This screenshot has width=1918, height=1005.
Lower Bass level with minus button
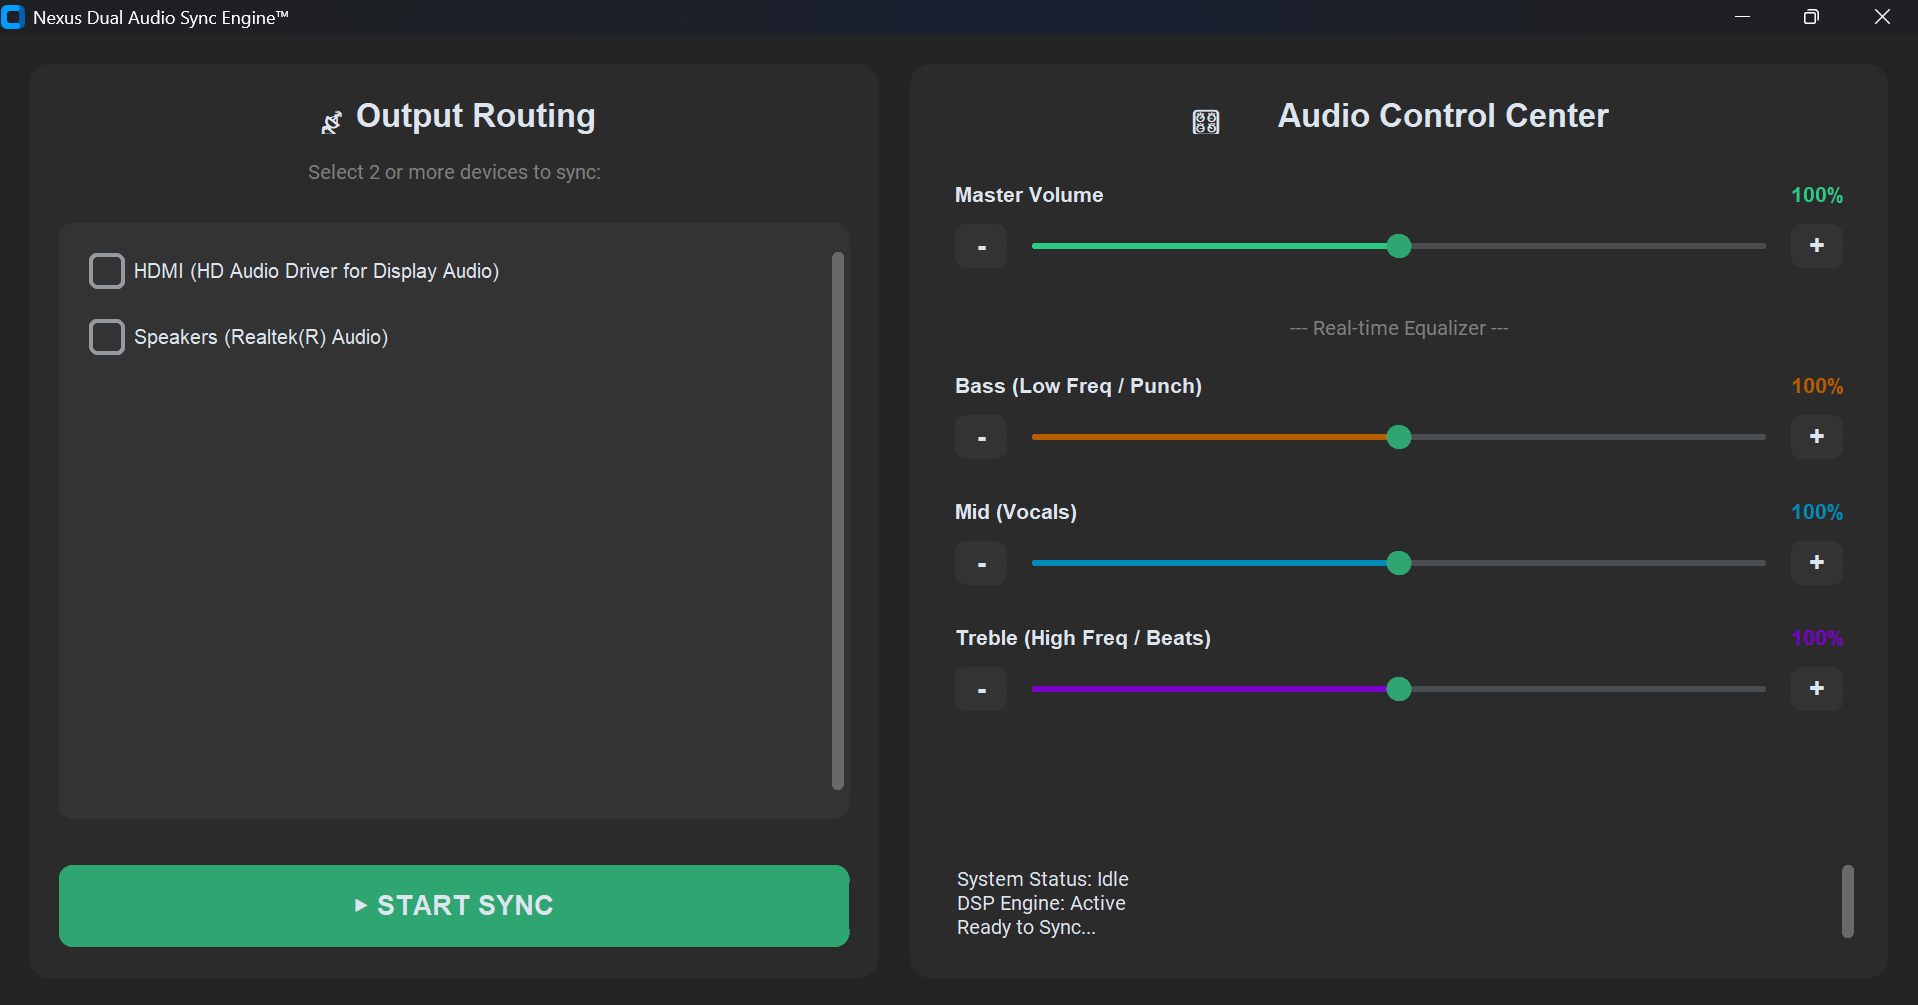[981, 437]
